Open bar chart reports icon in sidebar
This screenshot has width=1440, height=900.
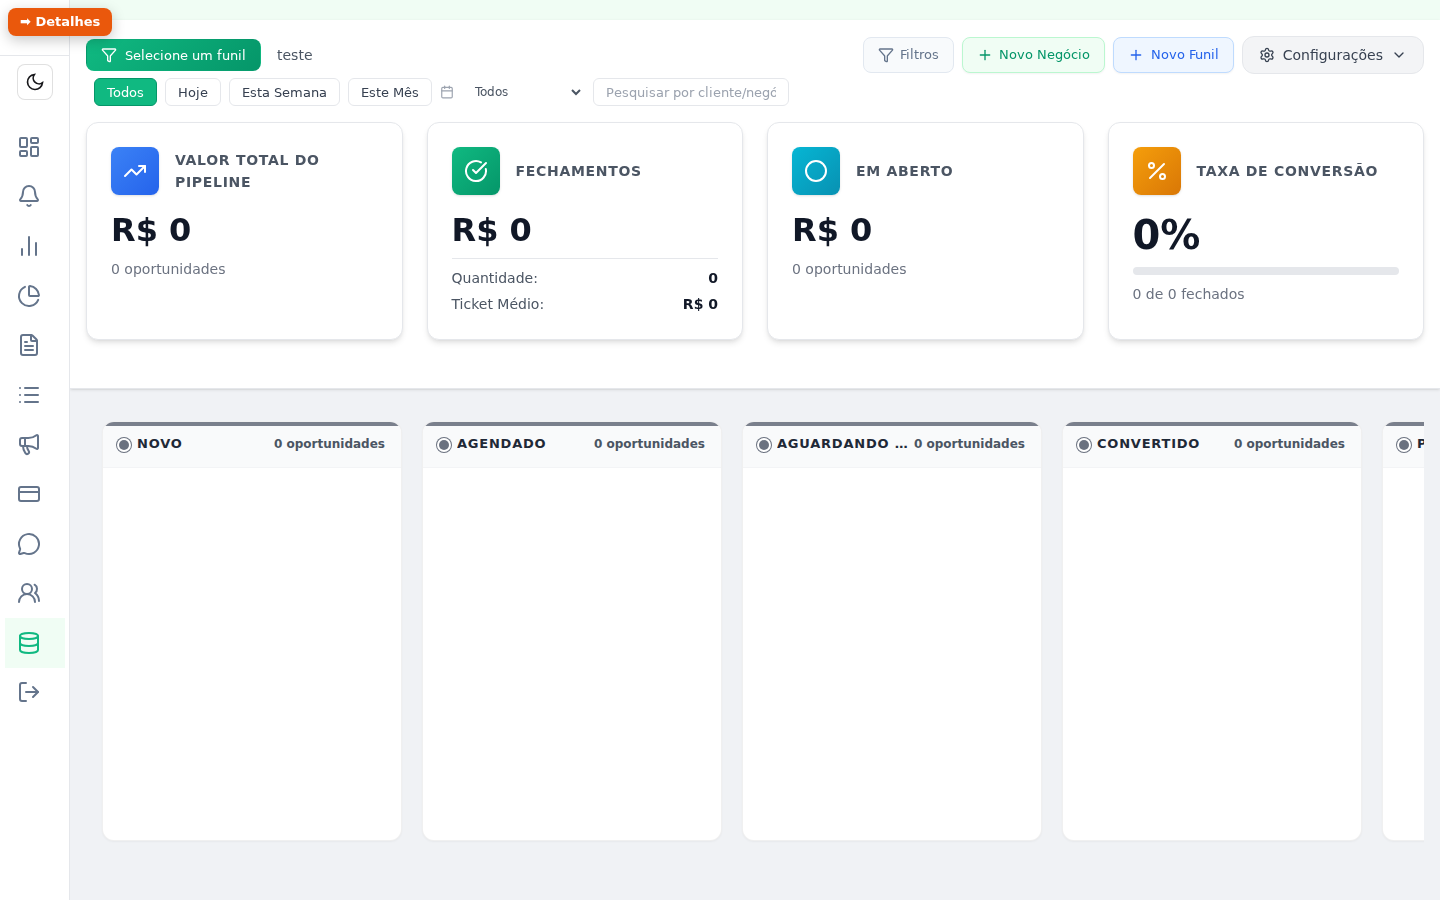pos(29,246)
